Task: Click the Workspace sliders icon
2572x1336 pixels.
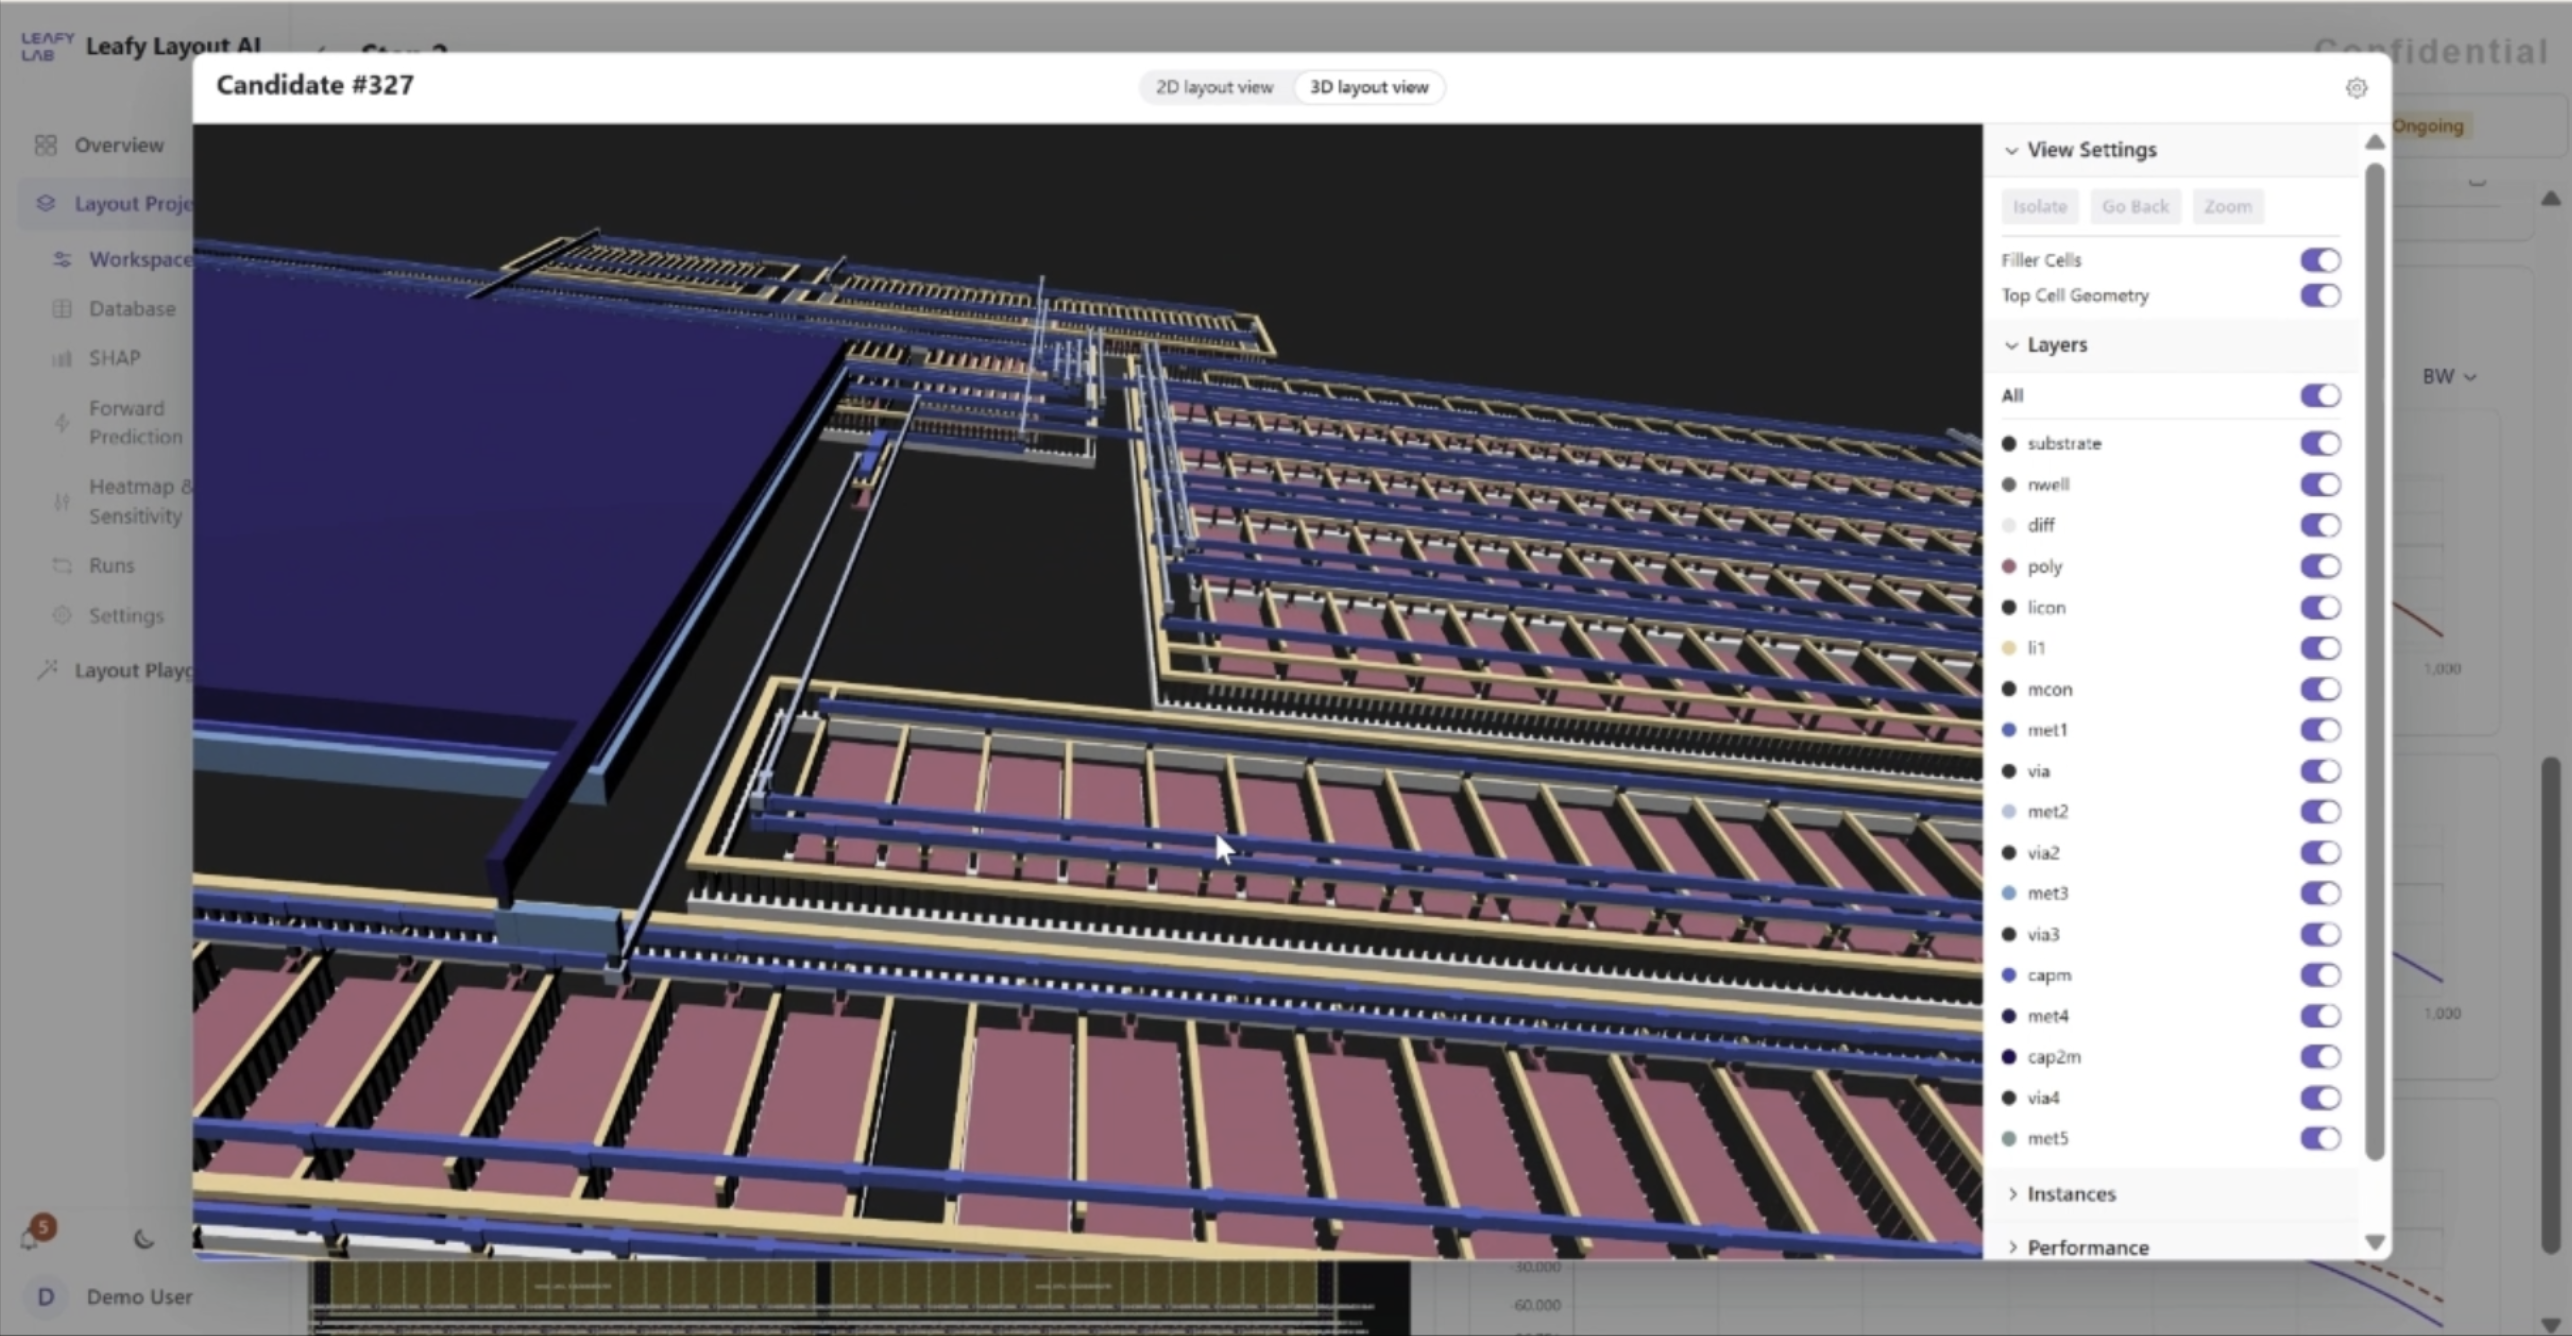Action: [62, 259]
